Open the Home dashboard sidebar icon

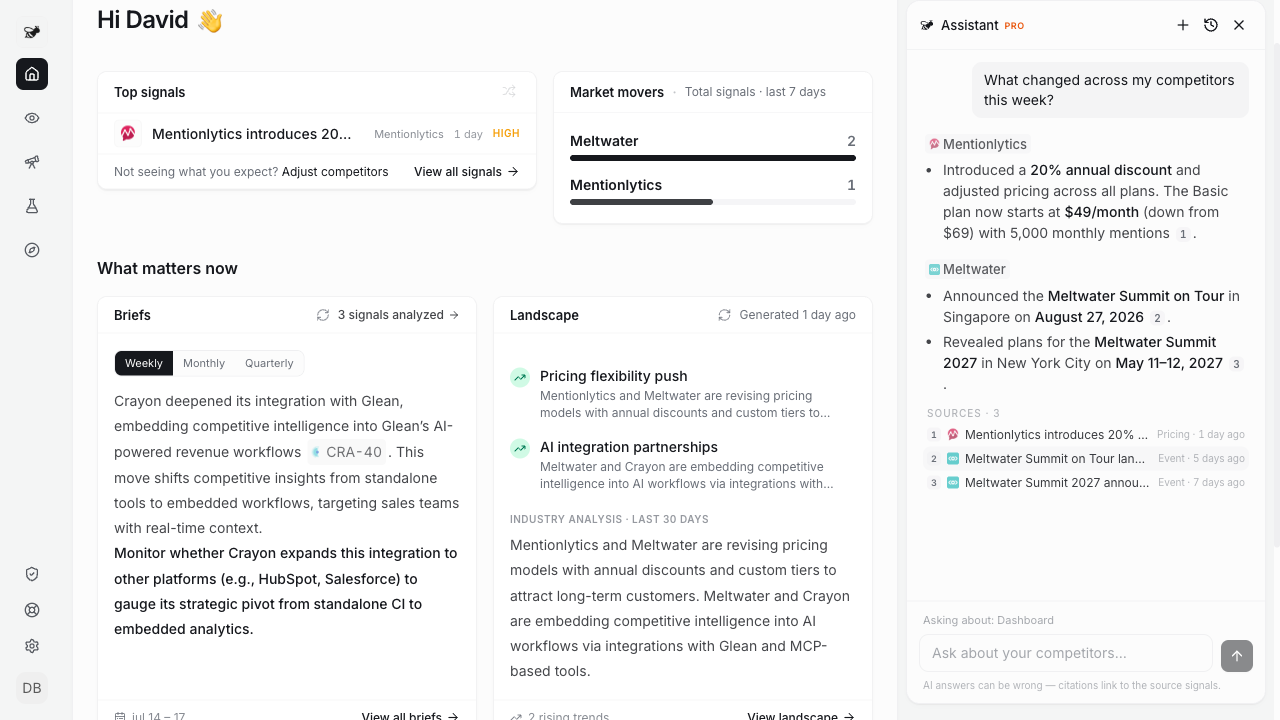[32, 74]
